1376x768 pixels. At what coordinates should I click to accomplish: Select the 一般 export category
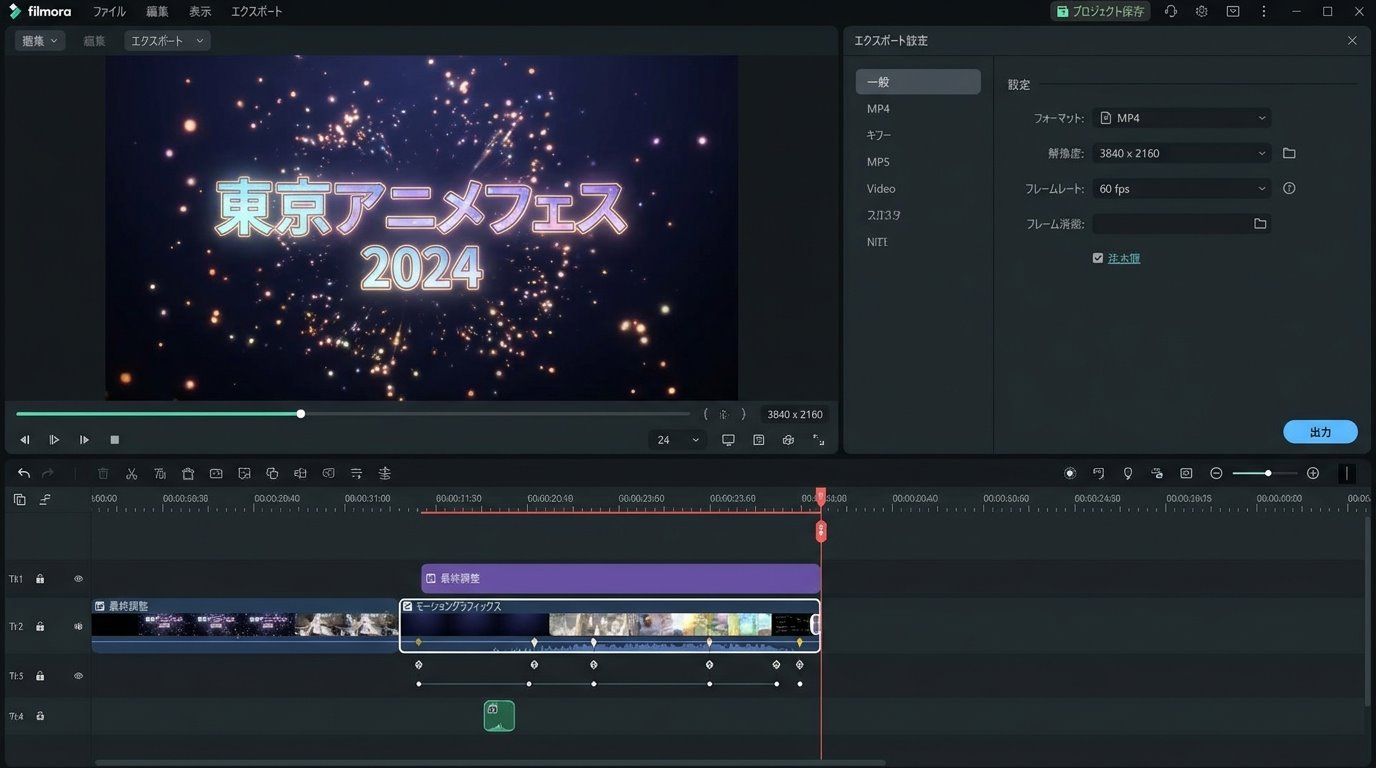[918, 82]
